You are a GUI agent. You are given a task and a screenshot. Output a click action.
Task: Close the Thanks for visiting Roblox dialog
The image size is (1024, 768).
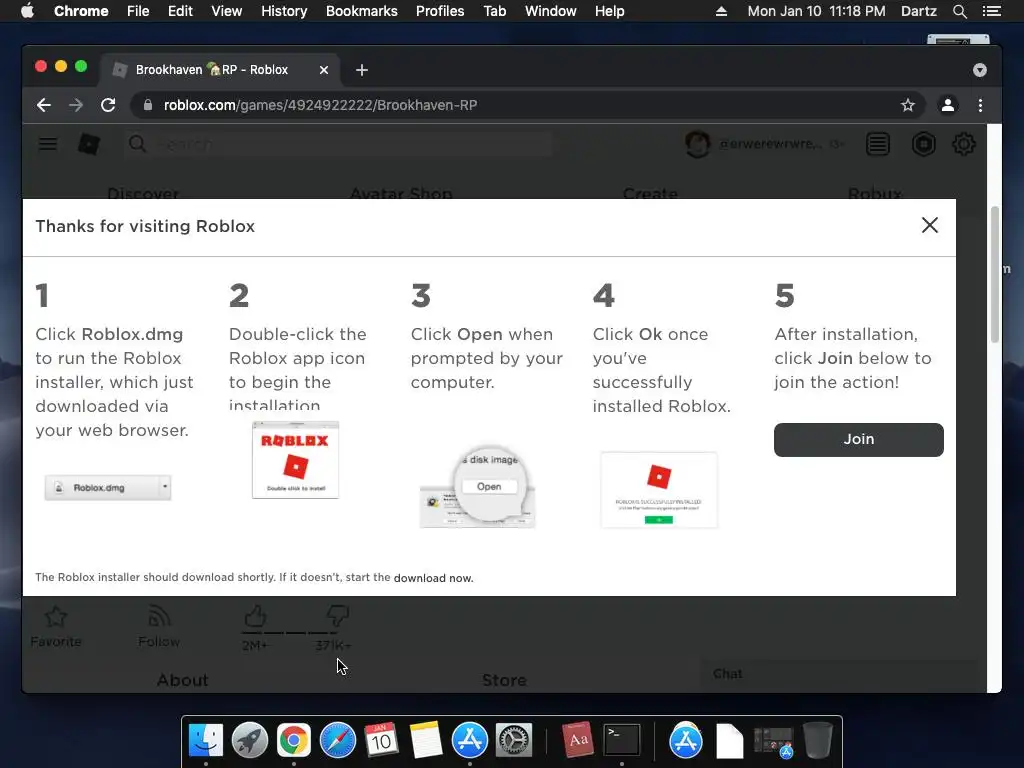pos(929,225)
